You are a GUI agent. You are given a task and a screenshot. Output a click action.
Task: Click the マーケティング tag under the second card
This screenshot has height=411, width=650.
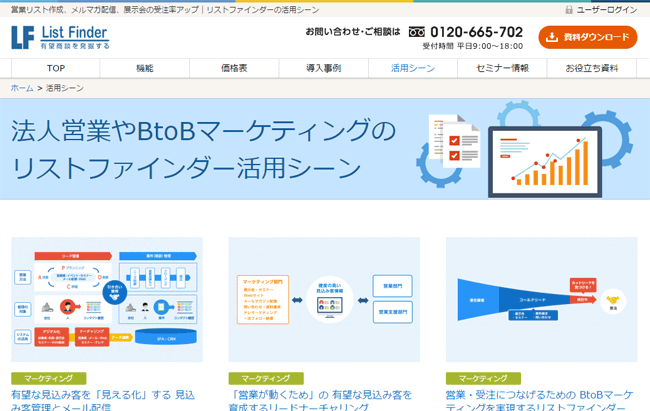point(266,378)
